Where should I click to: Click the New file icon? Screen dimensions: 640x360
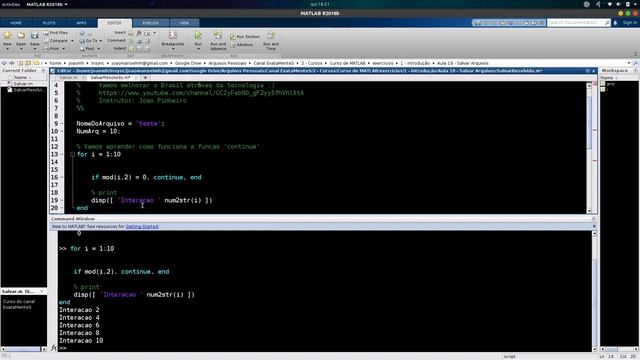pos(7,36)
